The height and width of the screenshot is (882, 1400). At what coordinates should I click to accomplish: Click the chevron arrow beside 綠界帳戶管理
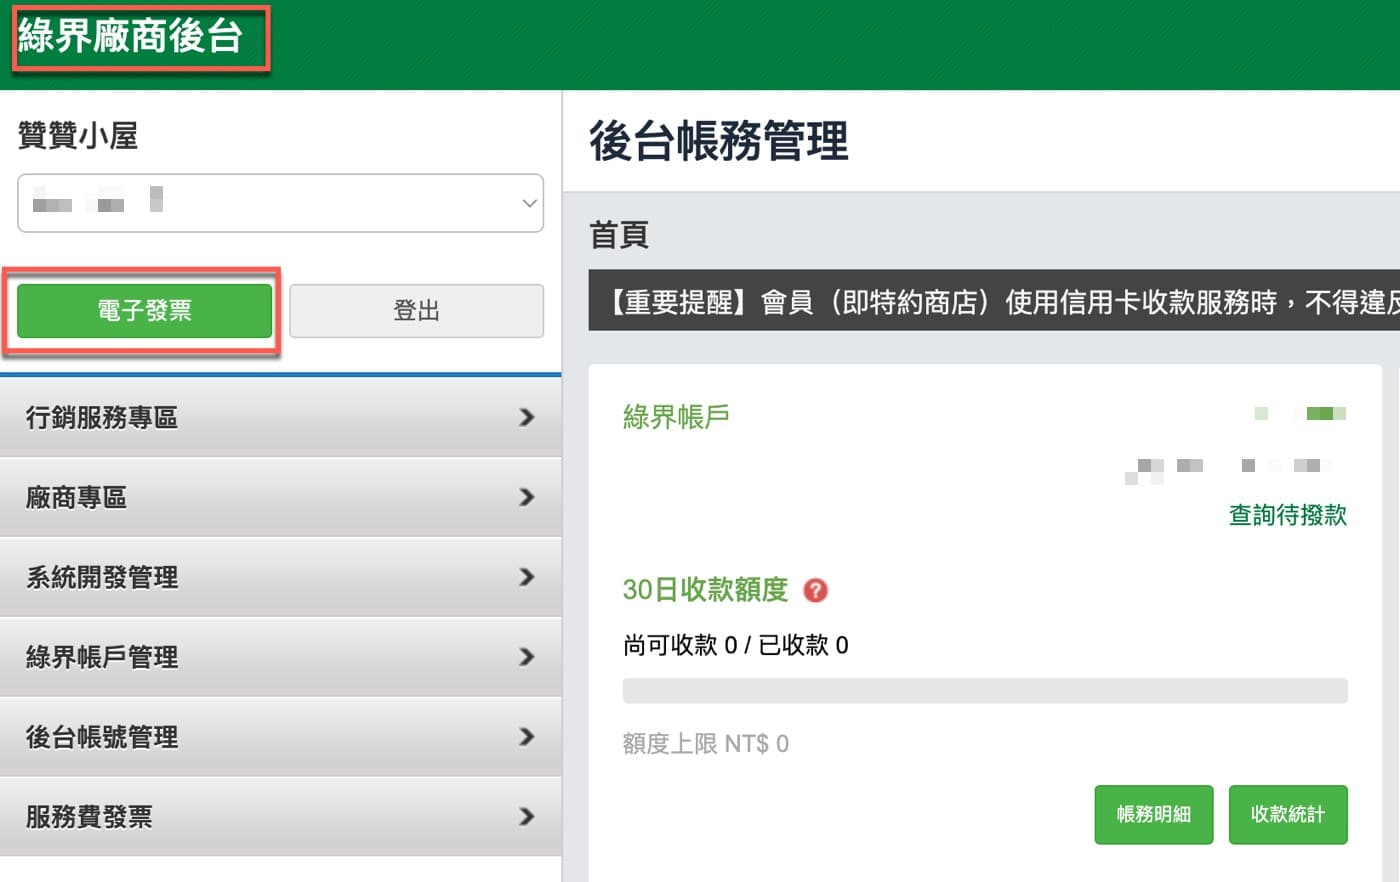pos(527,657)
